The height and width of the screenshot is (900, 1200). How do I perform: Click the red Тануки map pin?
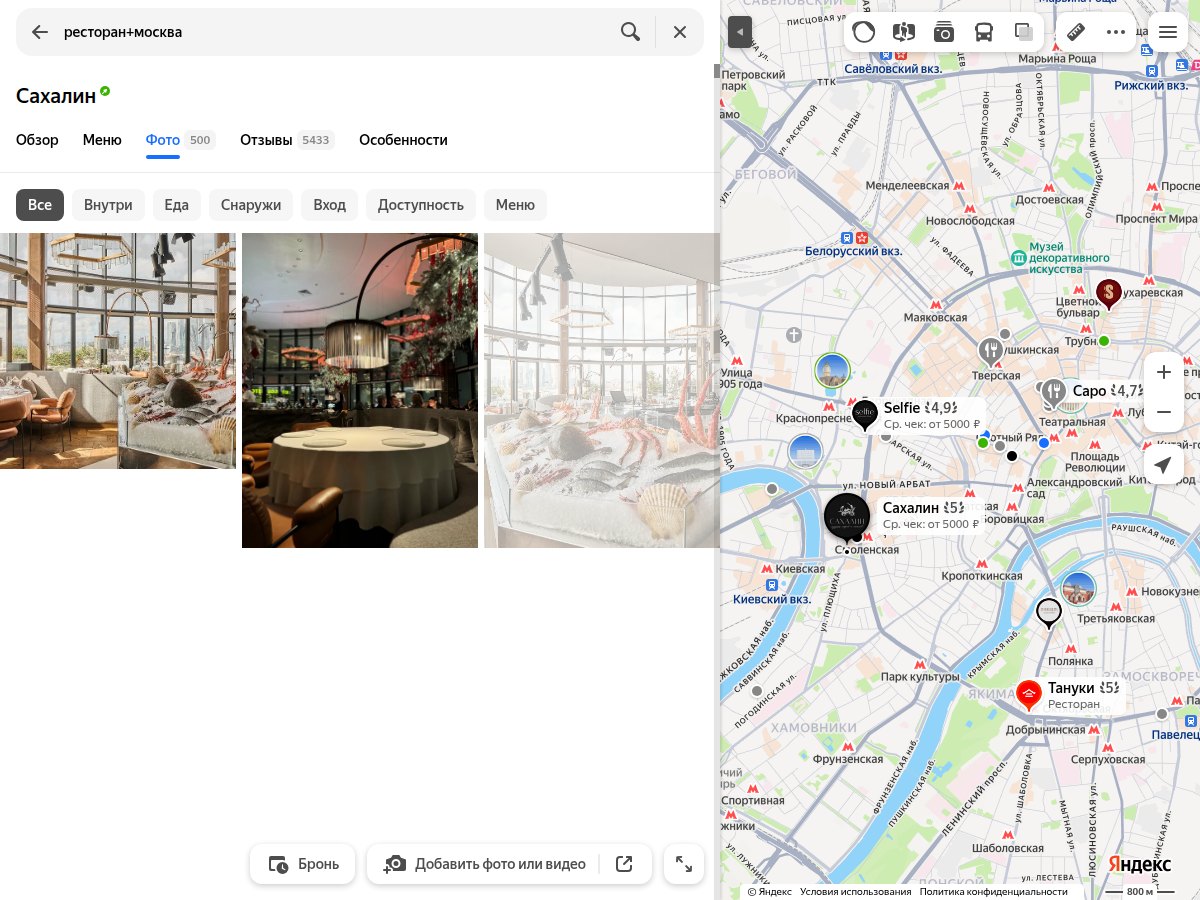pyautogui.click(x=1029, y=694)
